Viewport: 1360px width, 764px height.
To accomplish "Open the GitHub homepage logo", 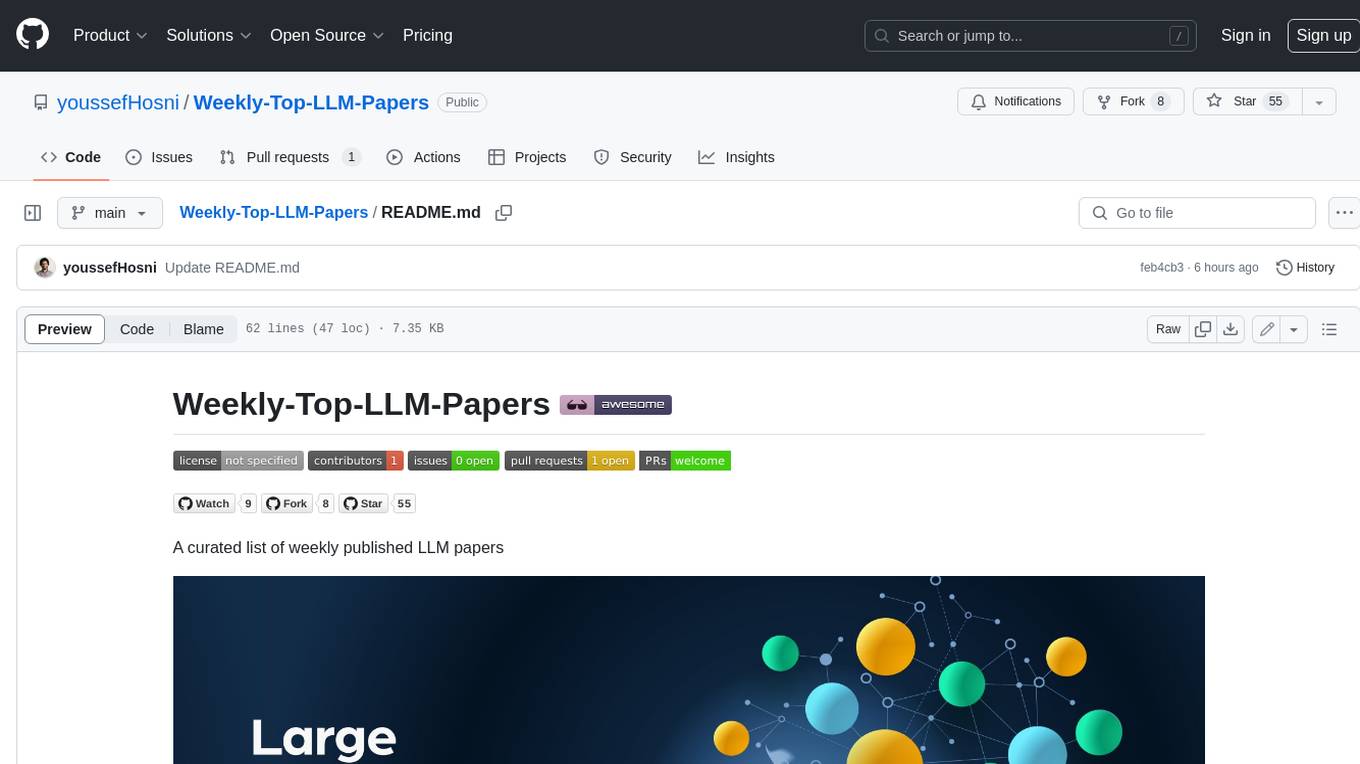I will pyautogui.click(x=32, y=35).
